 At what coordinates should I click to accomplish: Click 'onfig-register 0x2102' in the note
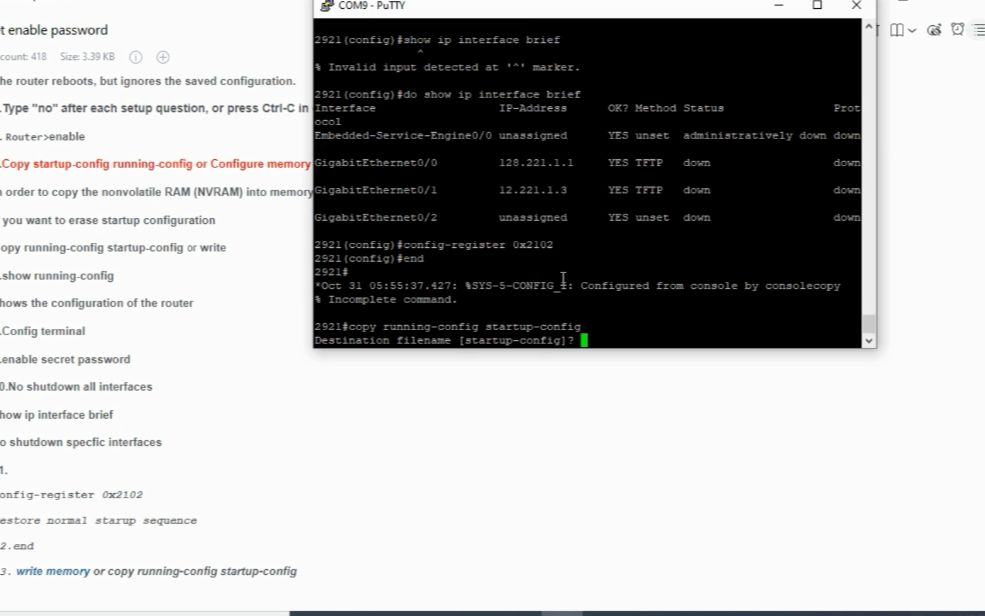pos(72,495)
